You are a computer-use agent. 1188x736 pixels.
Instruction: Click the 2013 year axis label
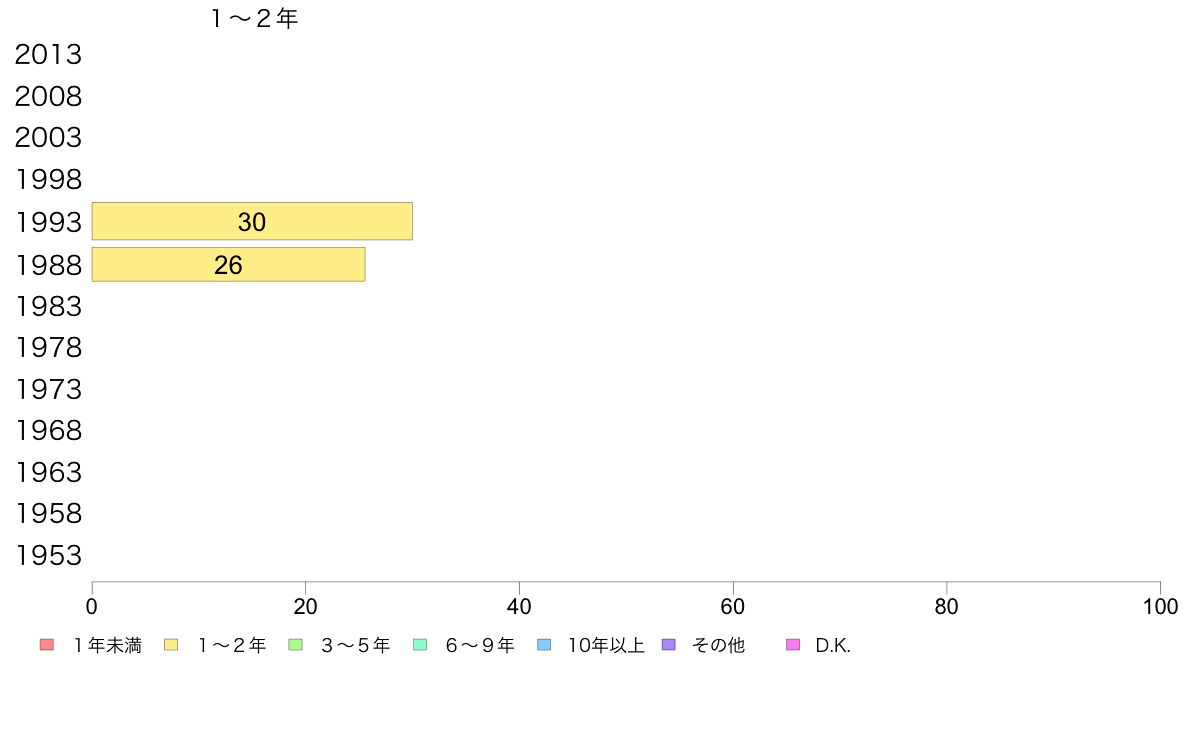(x=48, y=55)
